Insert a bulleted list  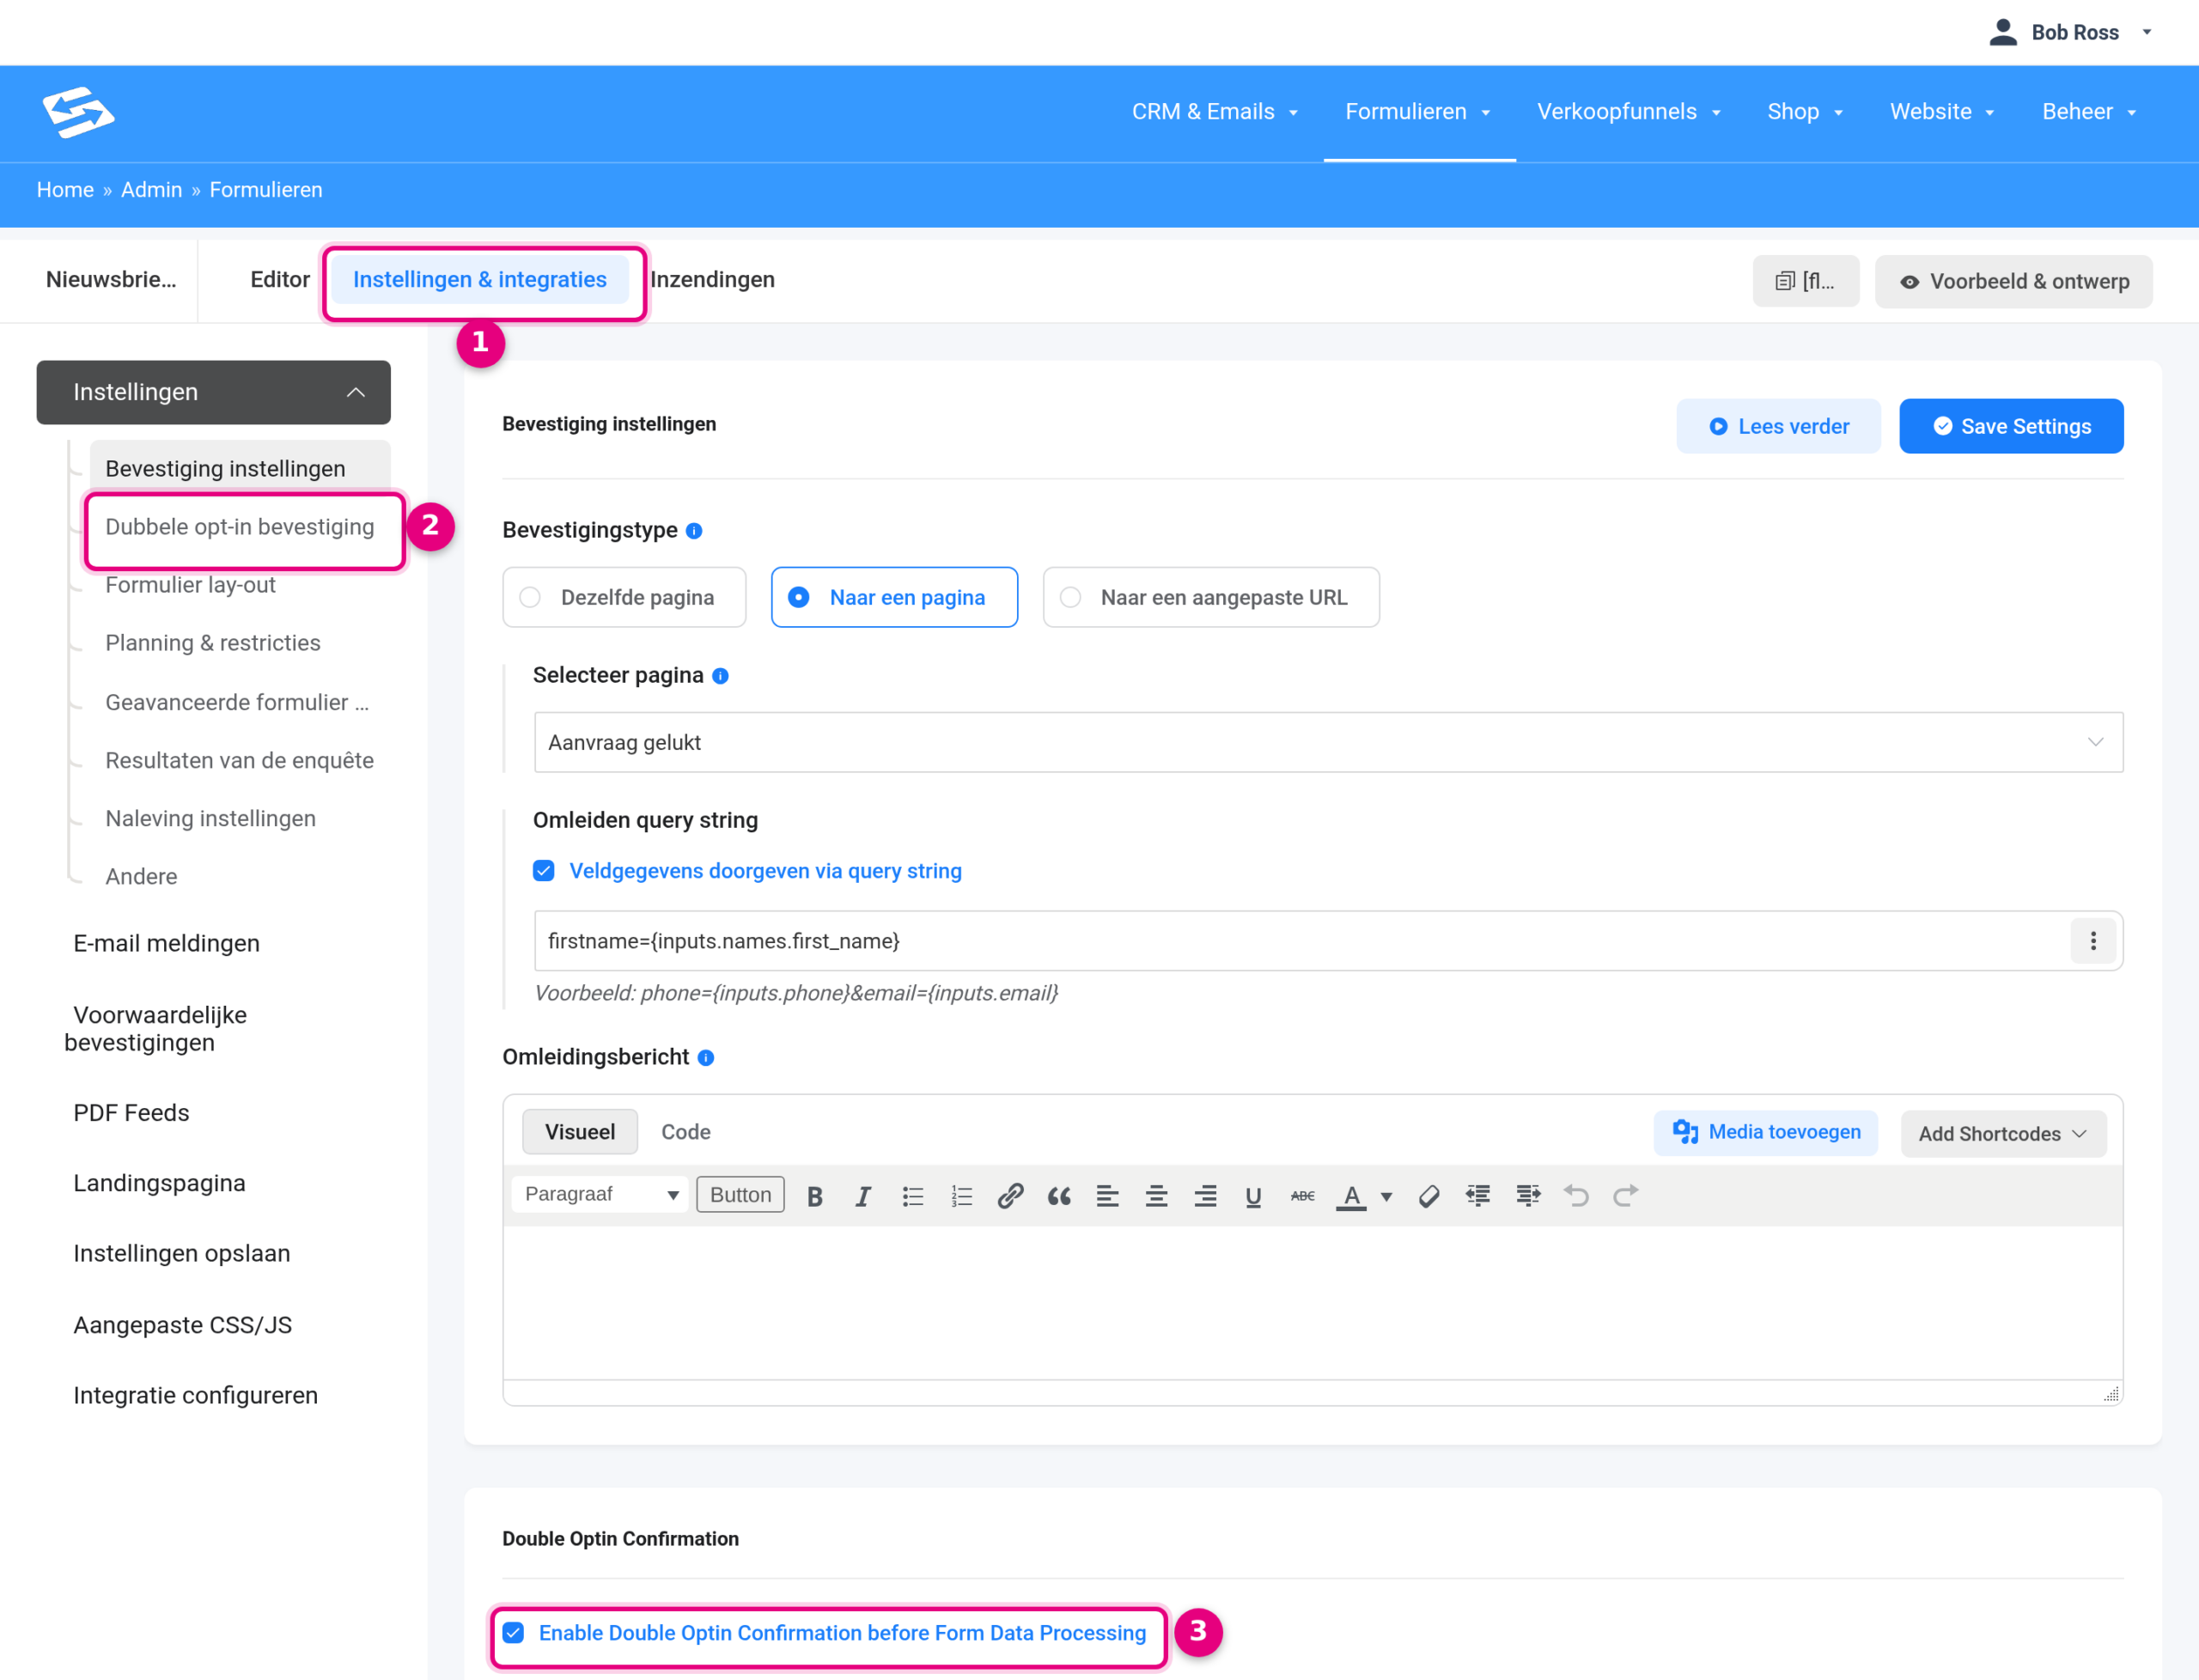point(912,1196)
